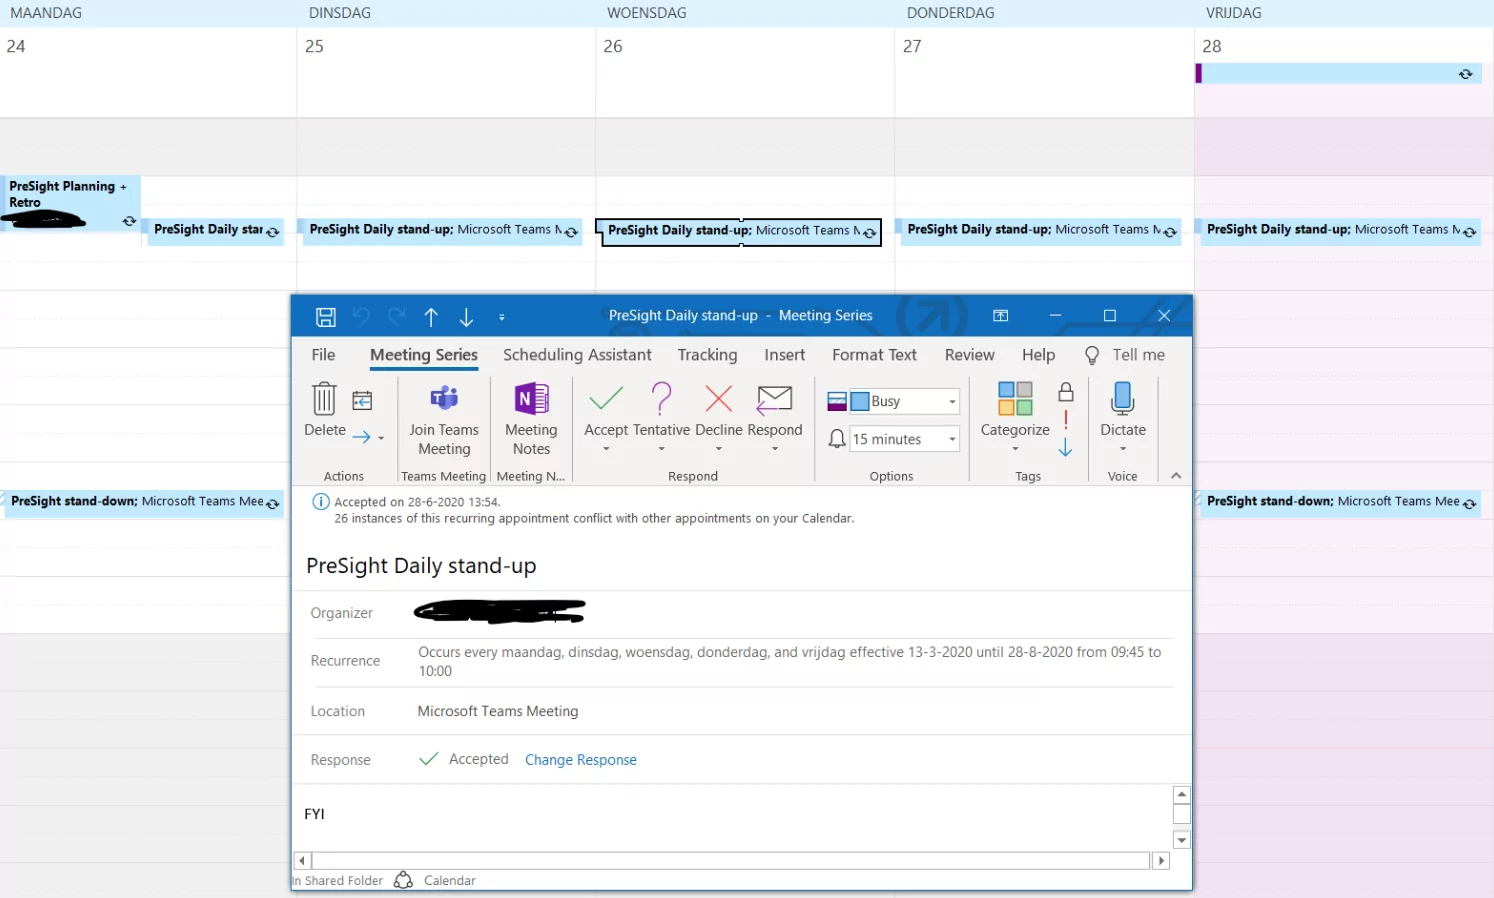The image size is (1494, 898).
Task: Join the Teams Meeting
Action: (444, 421)
